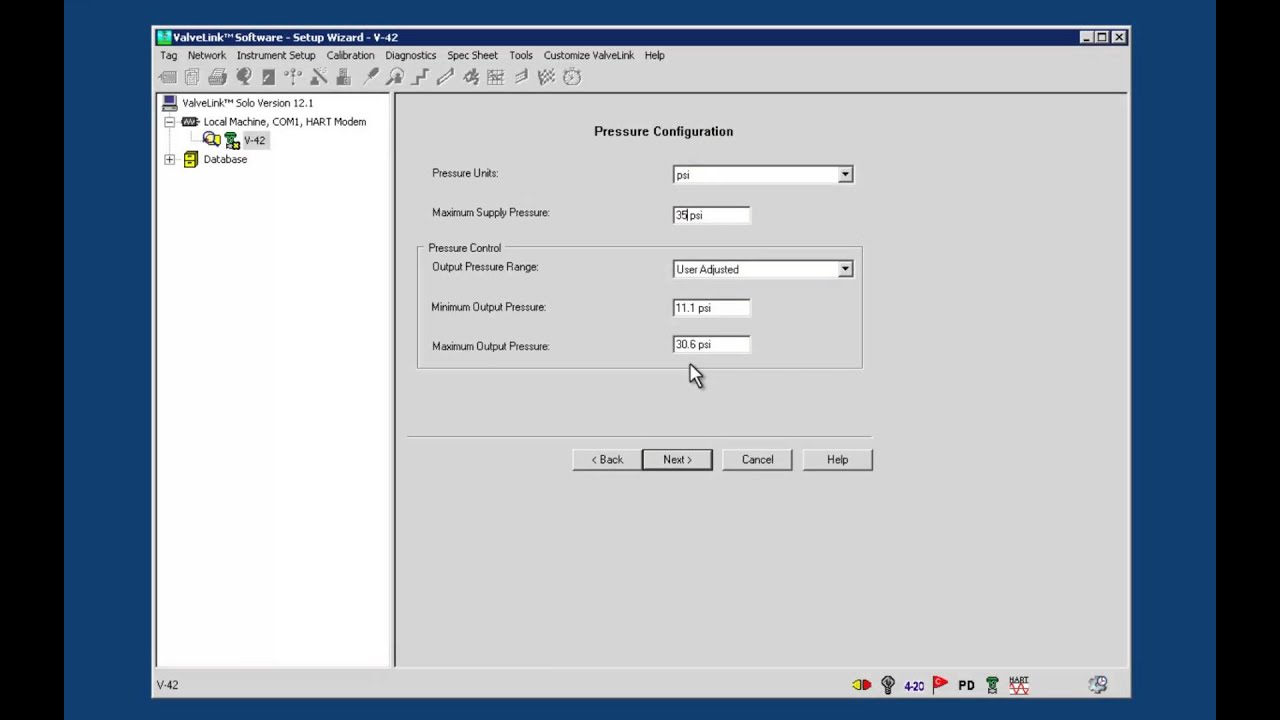Screen dimensions: 1280x720
Task: Click the grid chart toolbar icon
Action: 496,77
